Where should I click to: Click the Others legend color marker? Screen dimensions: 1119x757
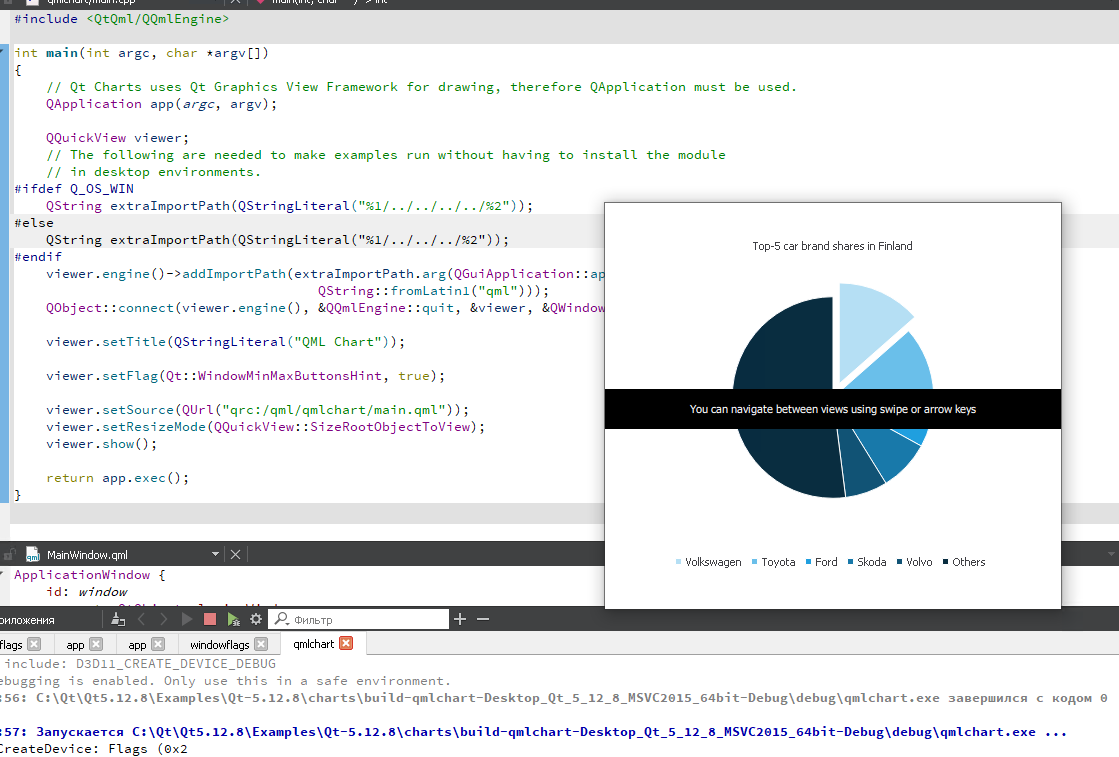click(x=946, y=562)
